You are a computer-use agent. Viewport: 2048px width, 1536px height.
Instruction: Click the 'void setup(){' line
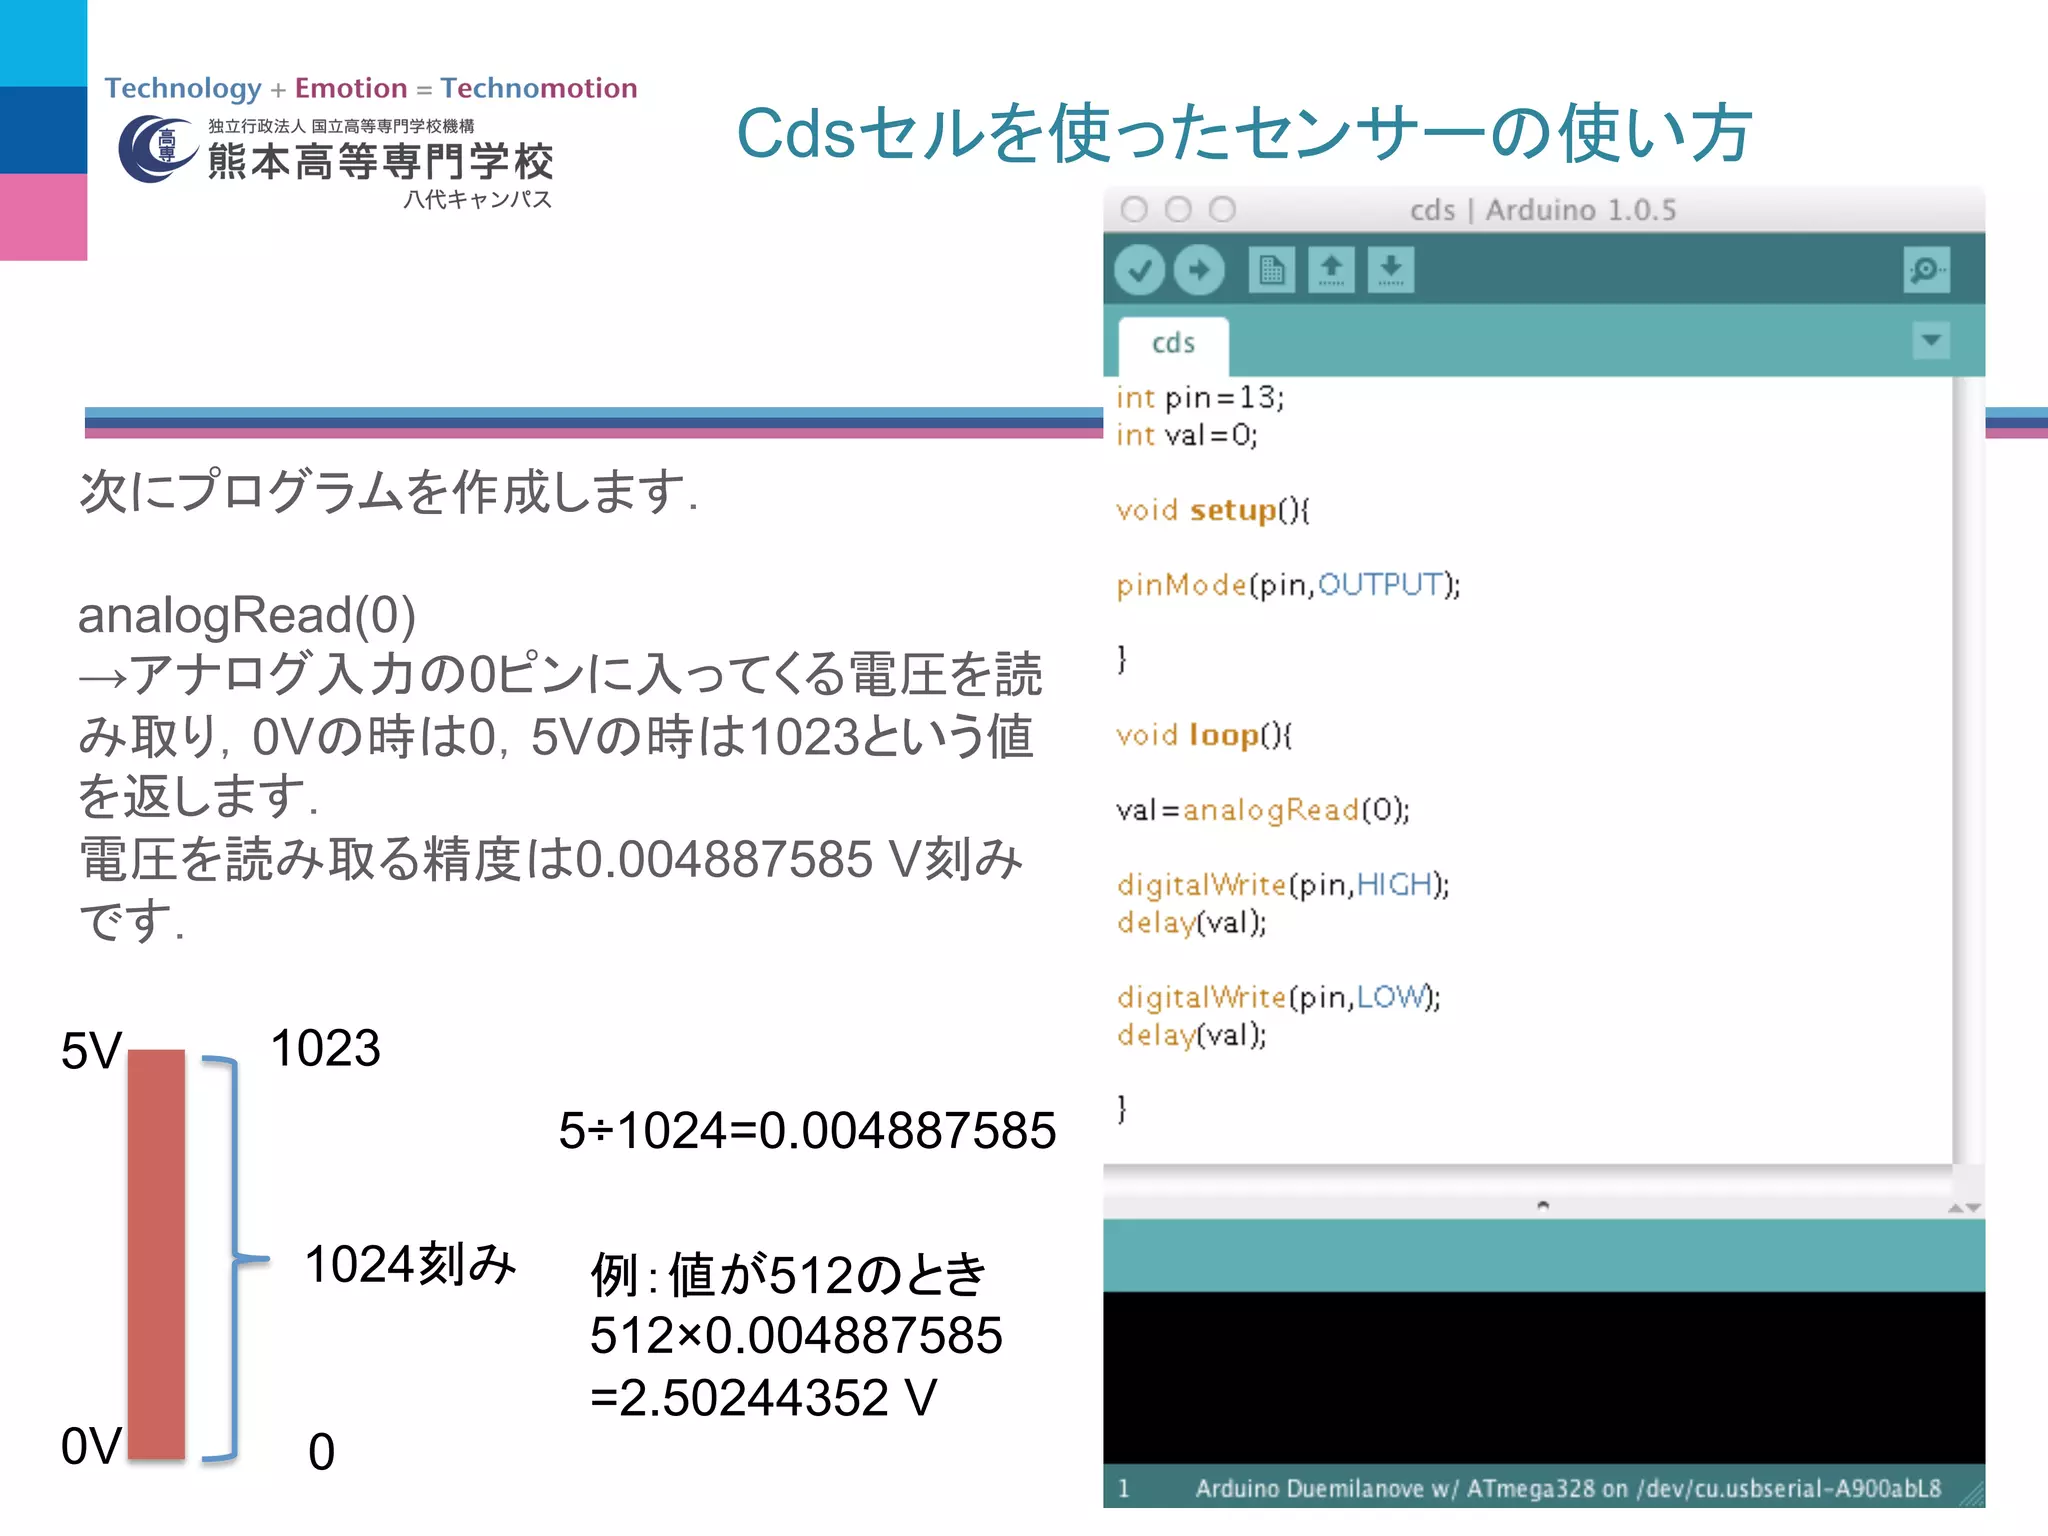point(1213,511)
